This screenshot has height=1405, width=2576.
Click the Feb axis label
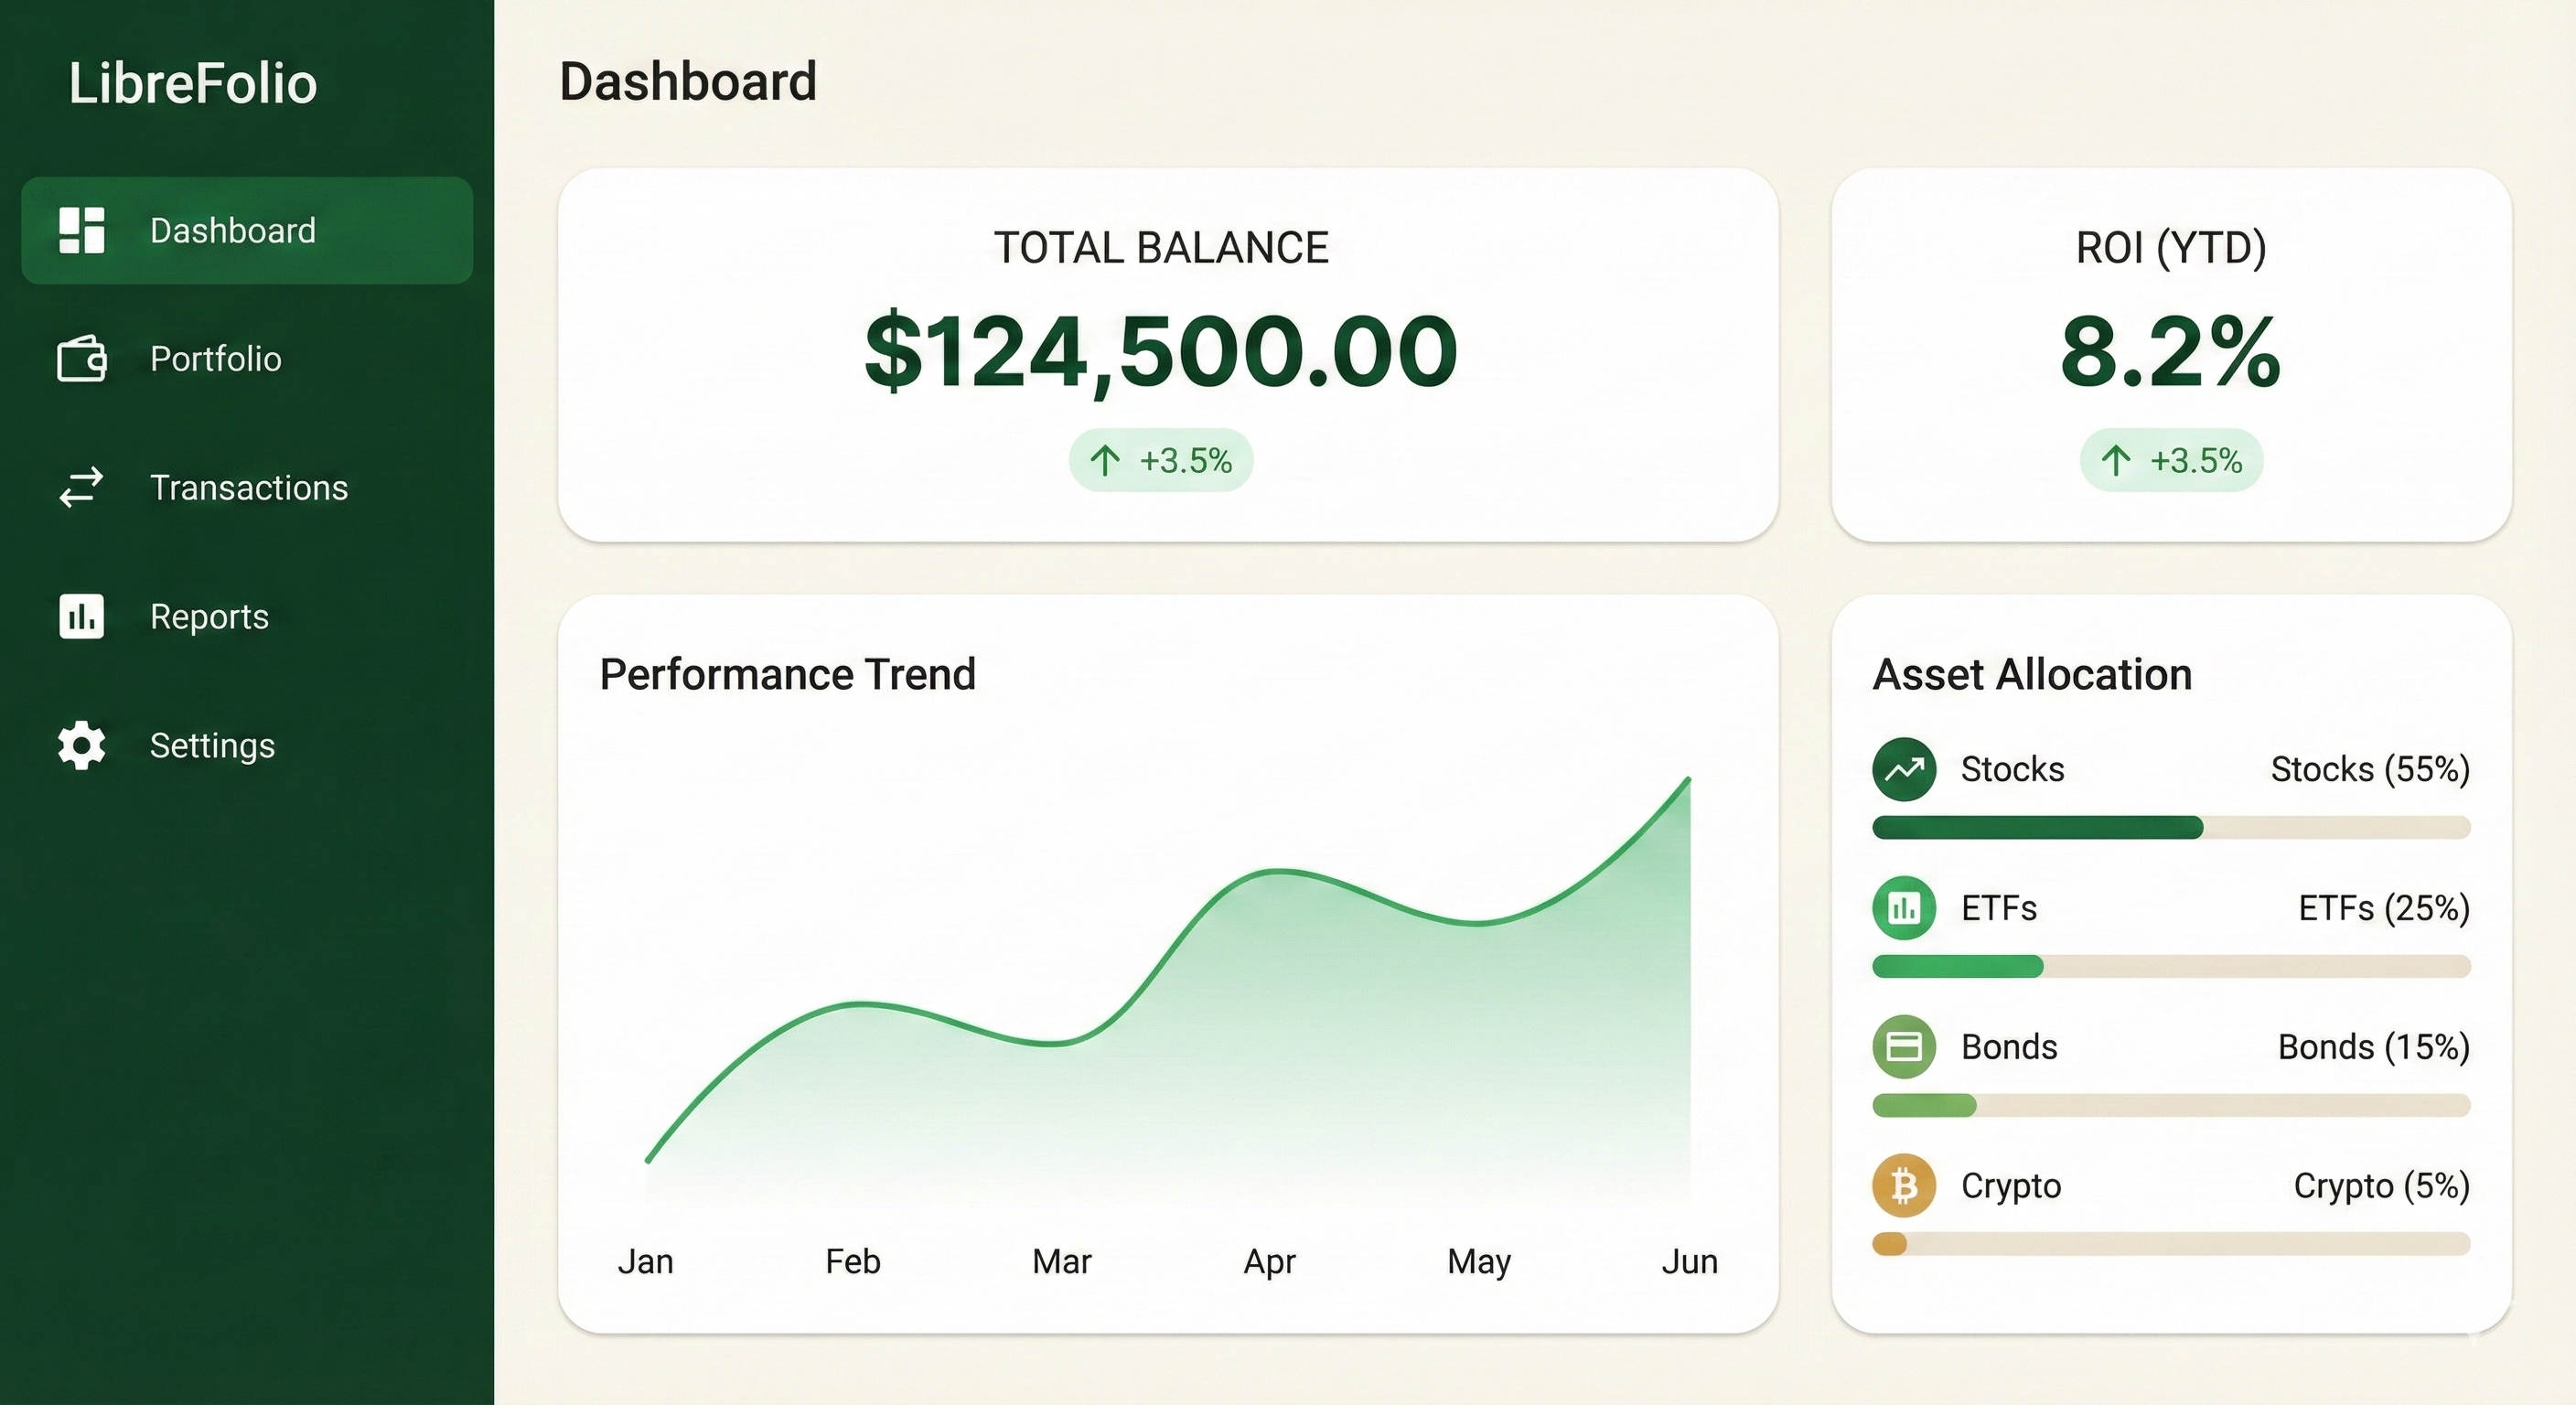(853, 1261)
